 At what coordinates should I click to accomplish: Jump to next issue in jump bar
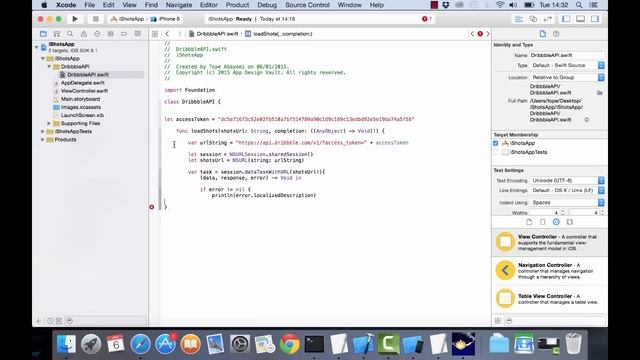point(488,34)
